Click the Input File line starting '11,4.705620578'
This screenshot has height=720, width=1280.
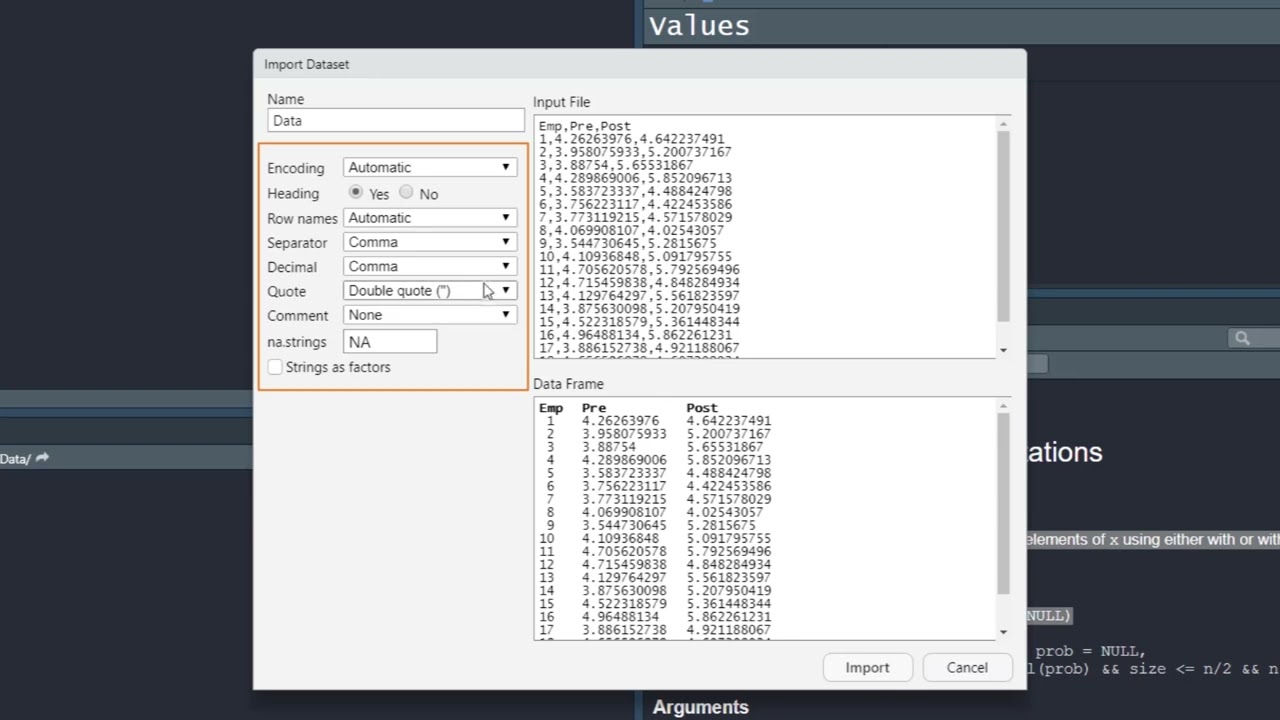tap(639, 269)
